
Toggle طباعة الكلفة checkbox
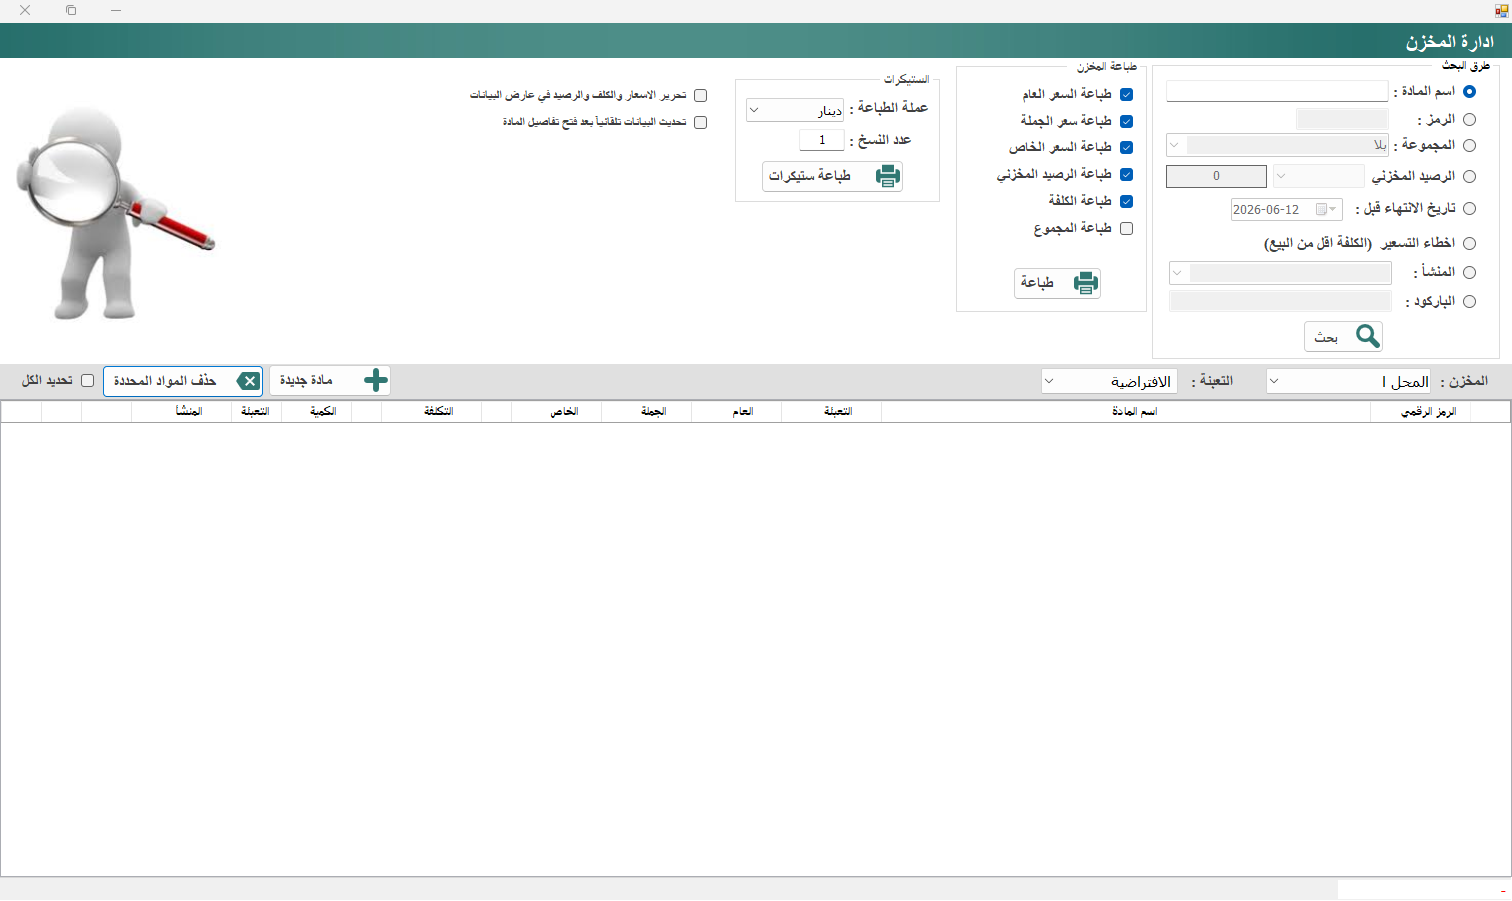pyautogui.click(x=1127, y=201)
